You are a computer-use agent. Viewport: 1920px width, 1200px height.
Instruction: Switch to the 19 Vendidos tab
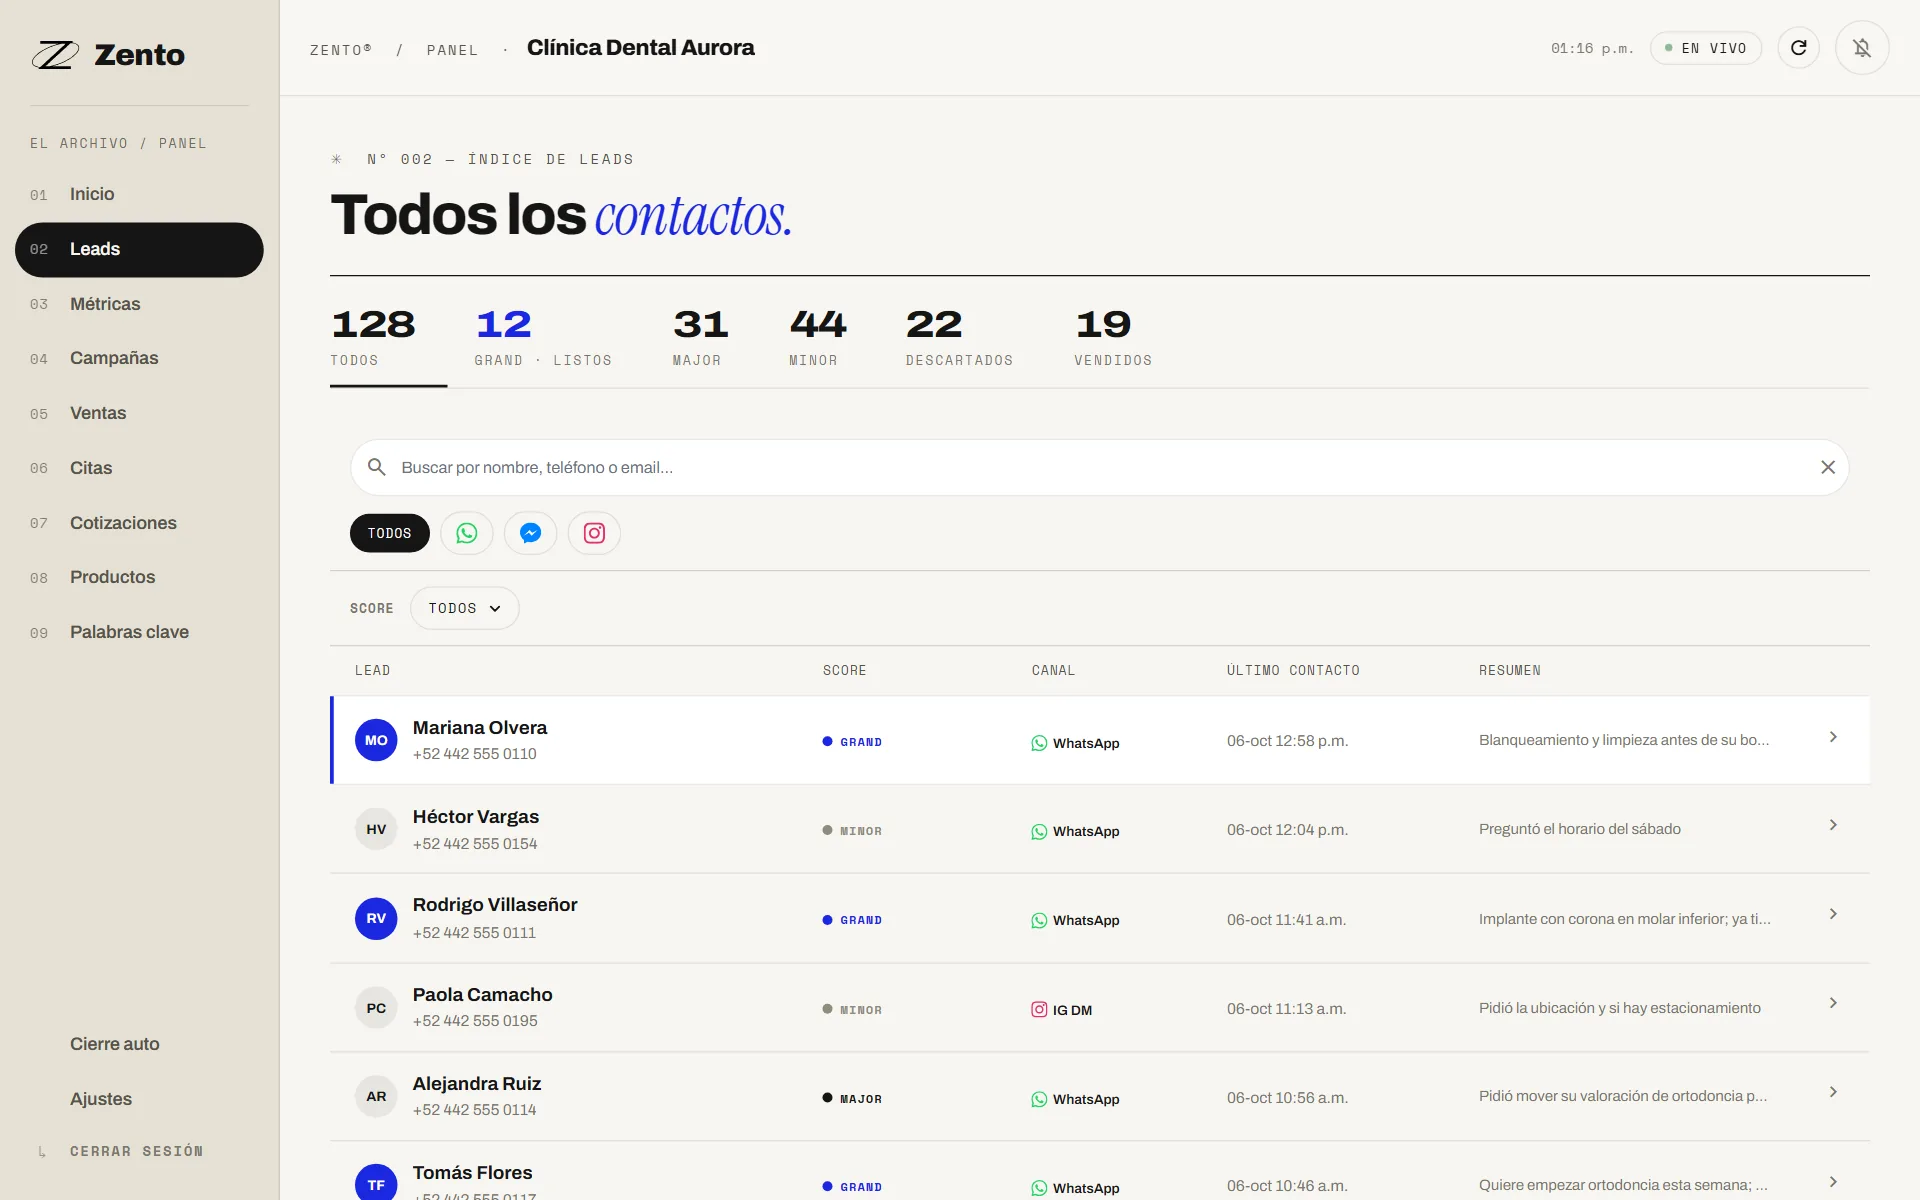[x=1113, y=337]
